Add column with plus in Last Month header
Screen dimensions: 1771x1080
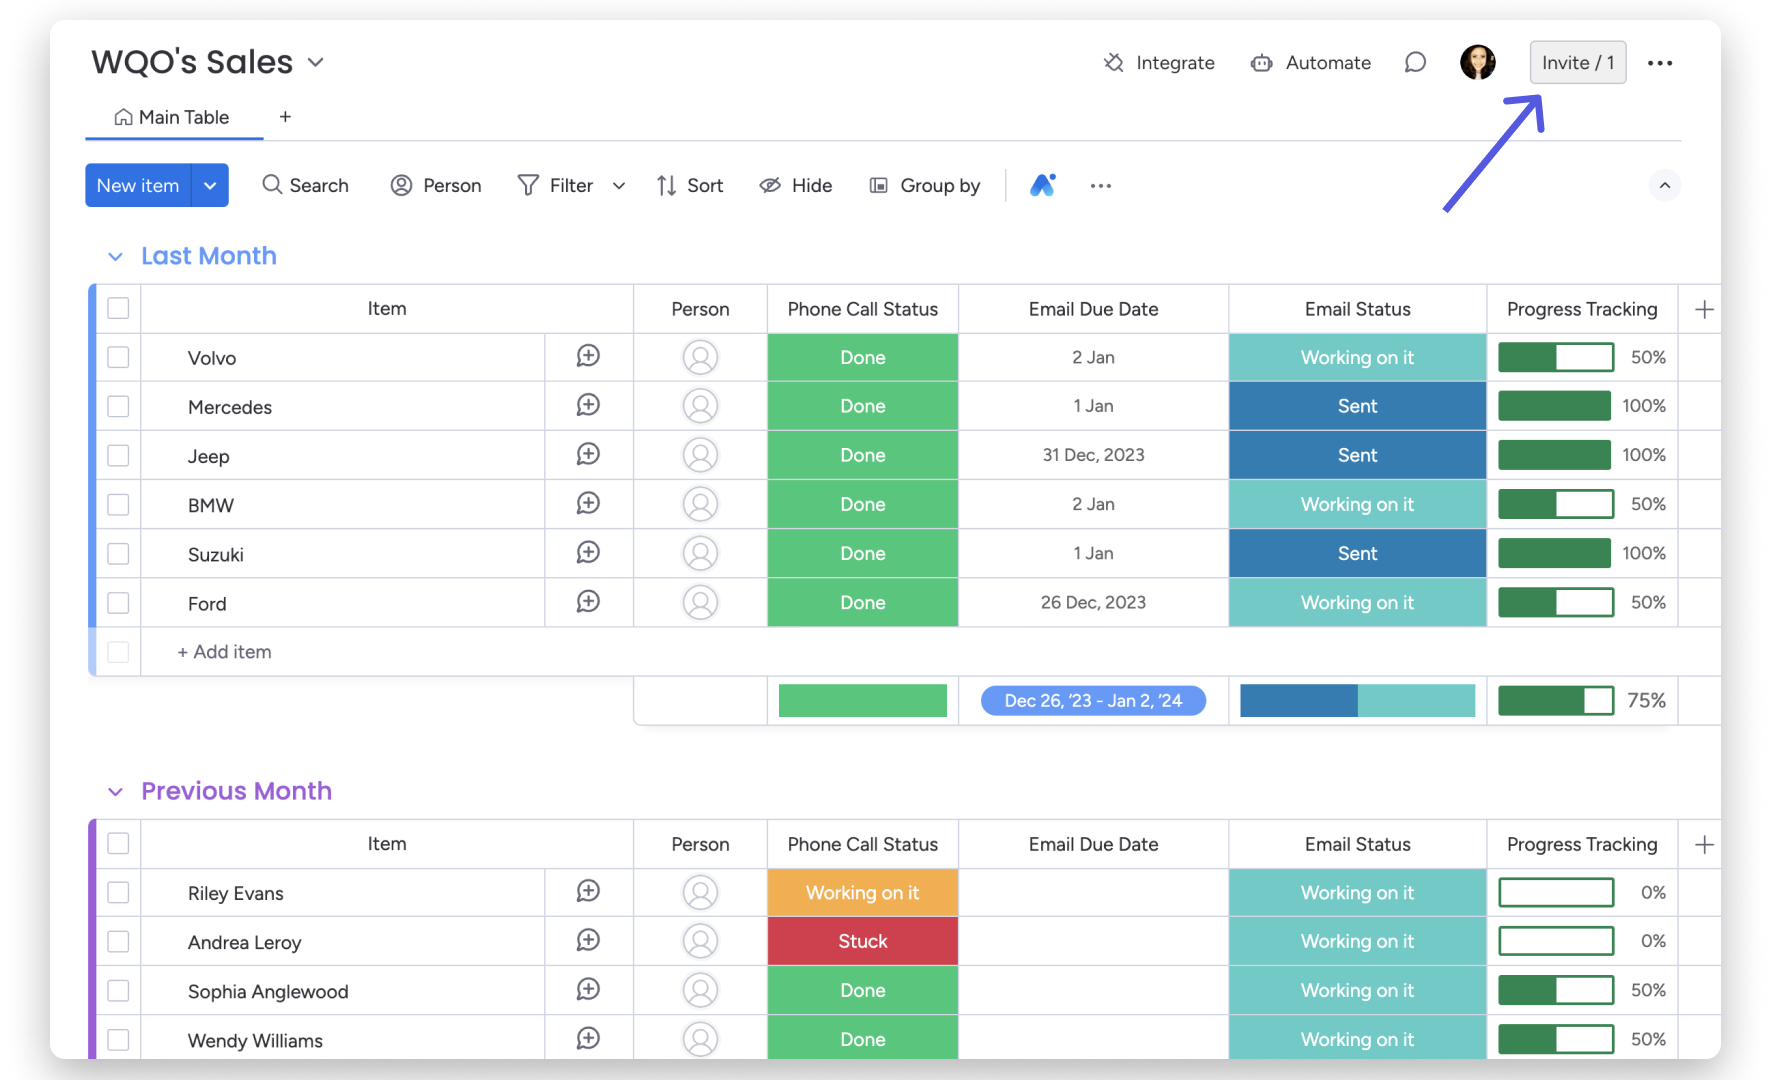pyautogui.click(x=1704, y=309)
